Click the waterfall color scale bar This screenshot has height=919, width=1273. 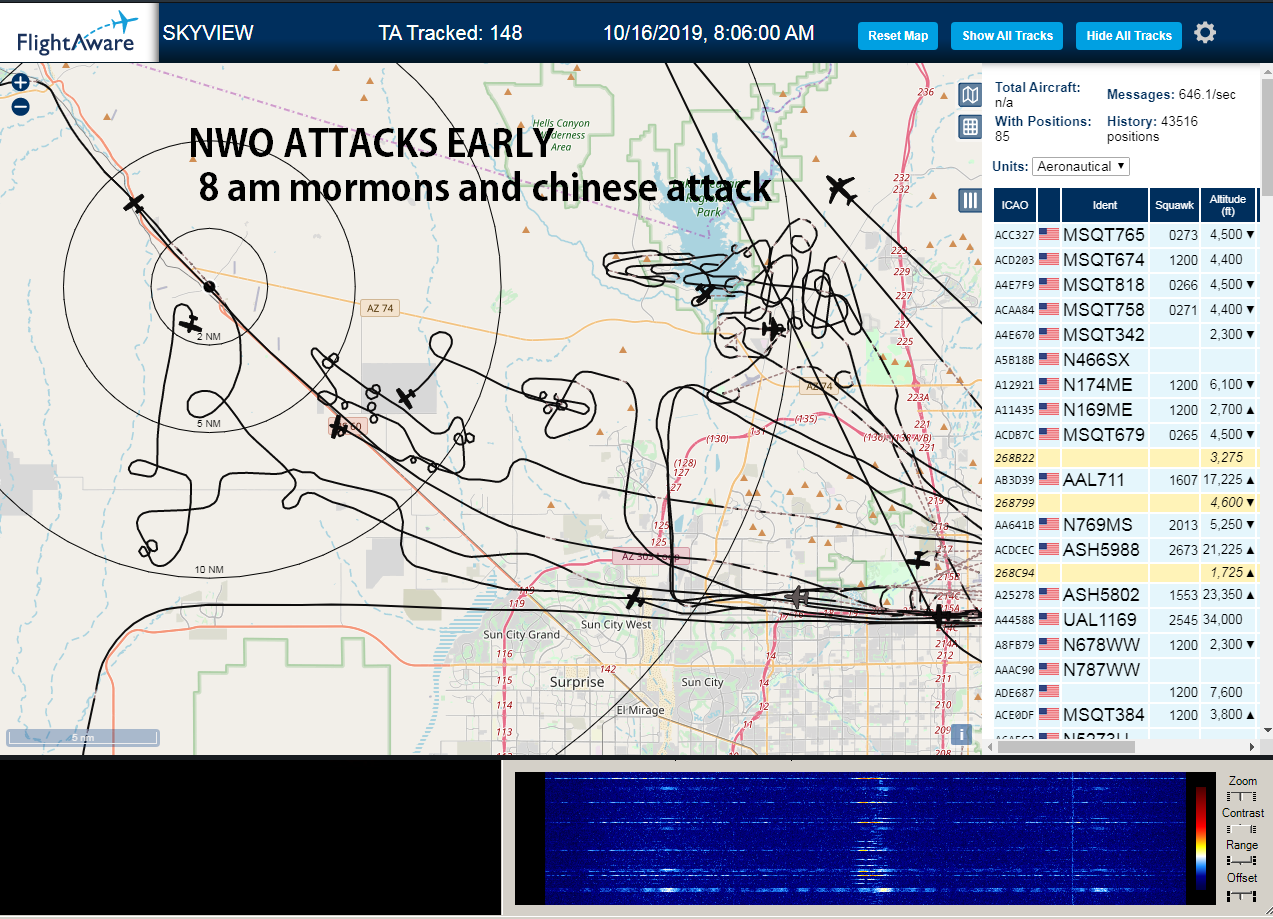click(x=1201, y=838)
